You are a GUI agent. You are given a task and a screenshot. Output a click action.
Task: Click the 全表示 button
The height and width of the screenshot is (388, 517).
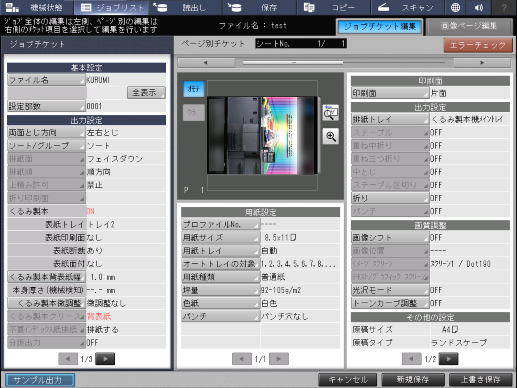pyautogui.click(x=146, y=93)
